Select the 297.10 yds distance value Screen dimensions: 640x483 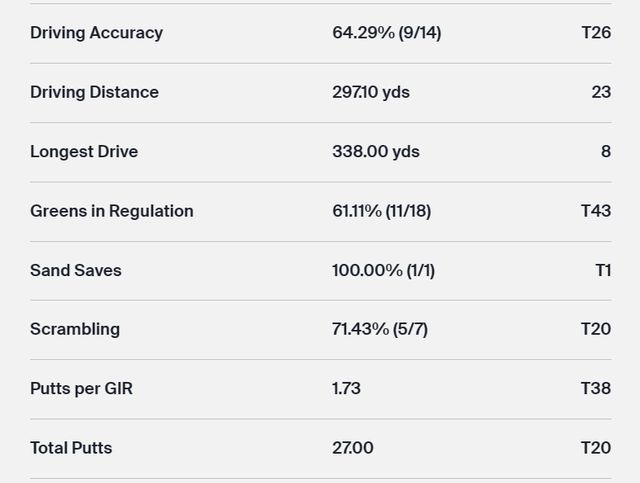point(370,92)
